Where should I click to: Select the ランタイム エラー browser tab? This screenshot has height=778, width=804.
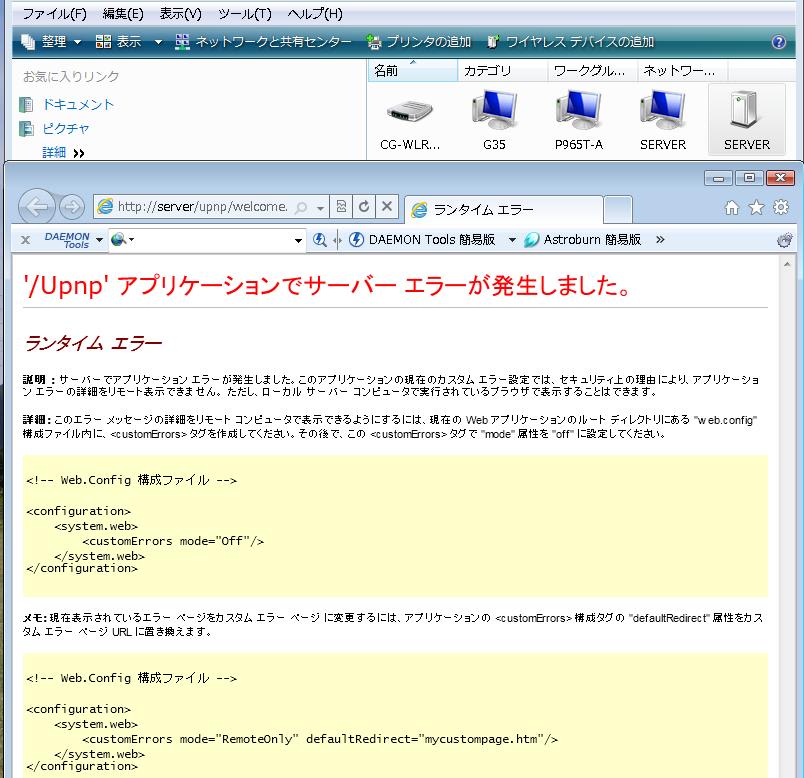pos(504,209)
